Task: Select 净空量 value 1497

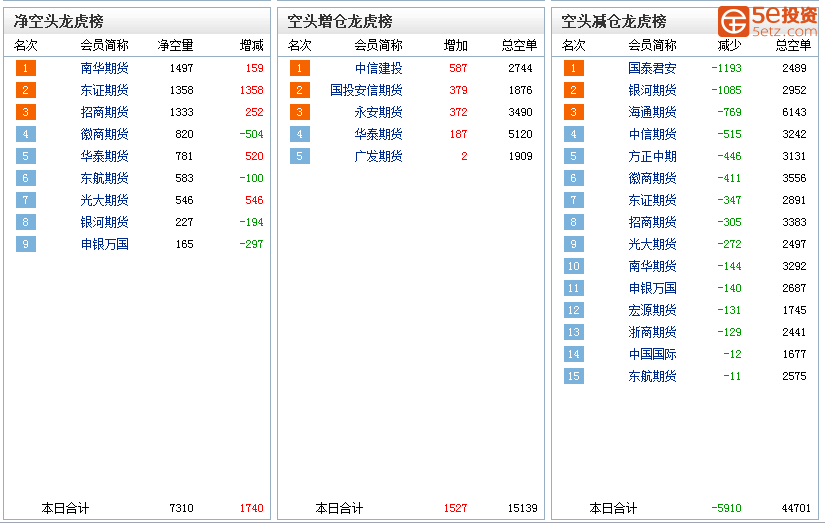Action: click(x=182, y=68)
